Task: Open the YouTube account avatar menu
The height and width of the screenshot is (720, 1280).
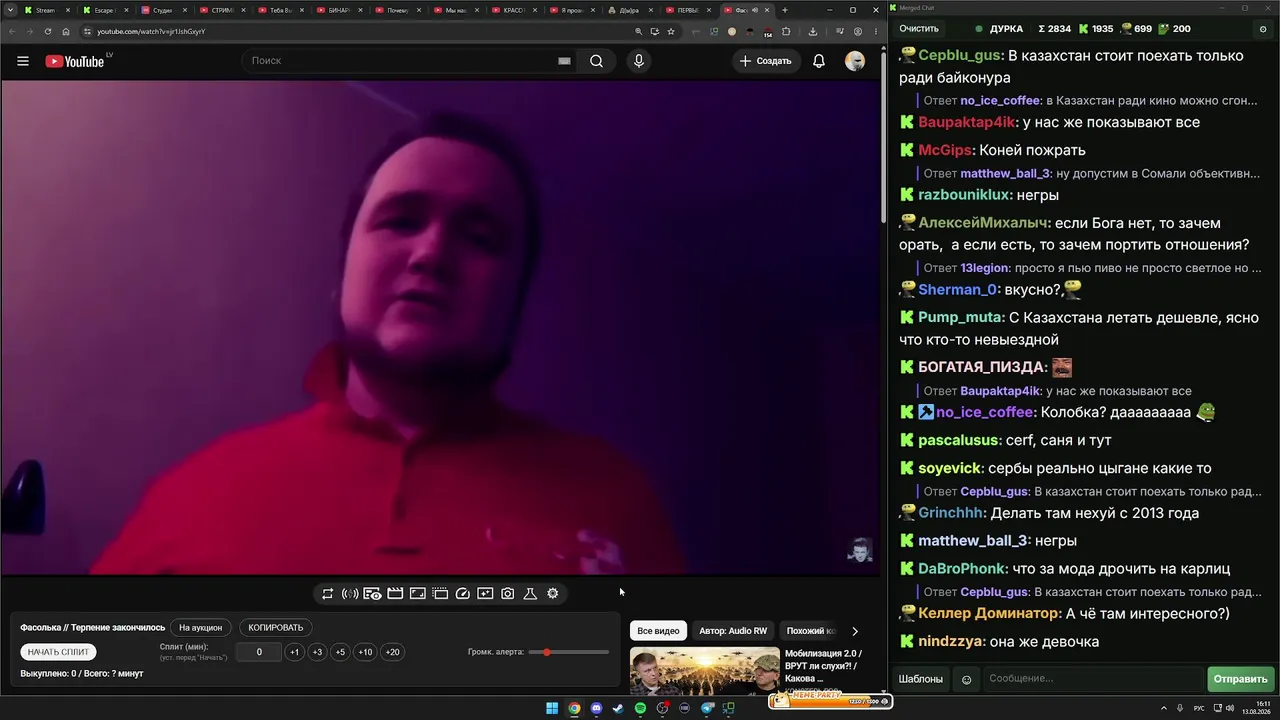Action: [x=855, y=61]
